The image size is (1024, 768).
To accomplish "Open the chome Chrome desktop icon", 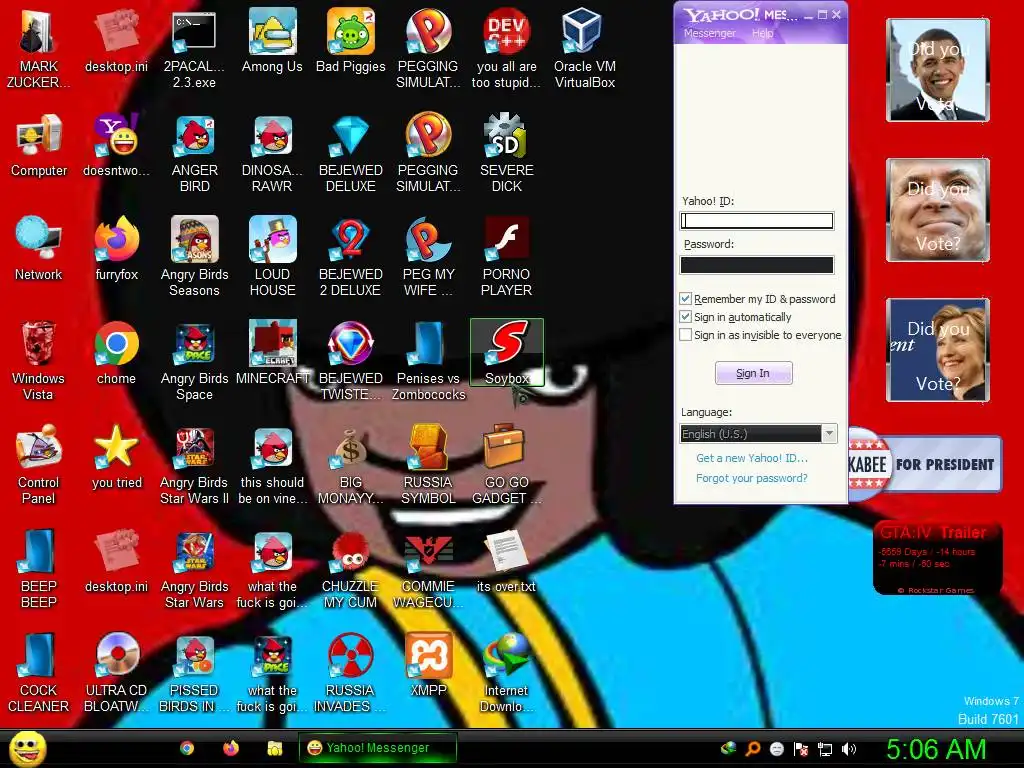I will pos(116,353).
